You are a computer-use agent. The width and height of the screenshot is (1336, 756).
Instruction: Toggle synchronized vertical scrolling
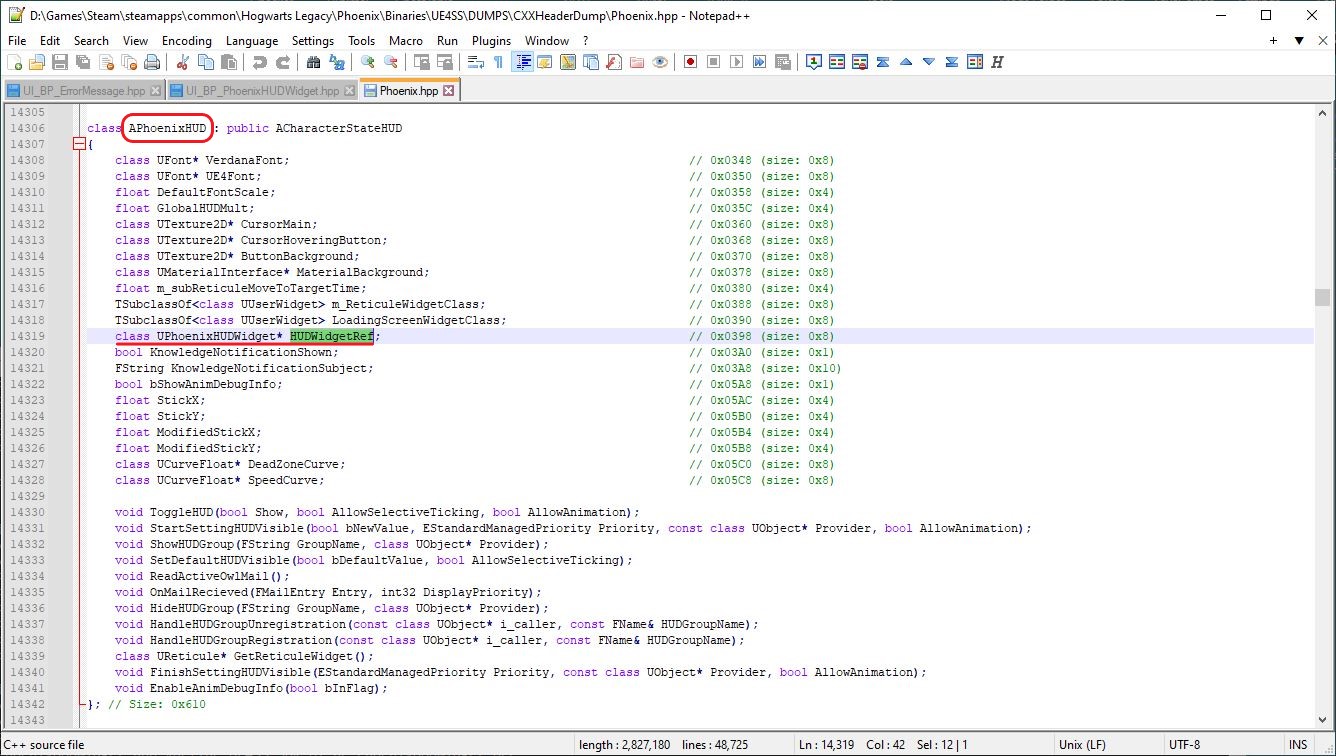pos(421,62)
